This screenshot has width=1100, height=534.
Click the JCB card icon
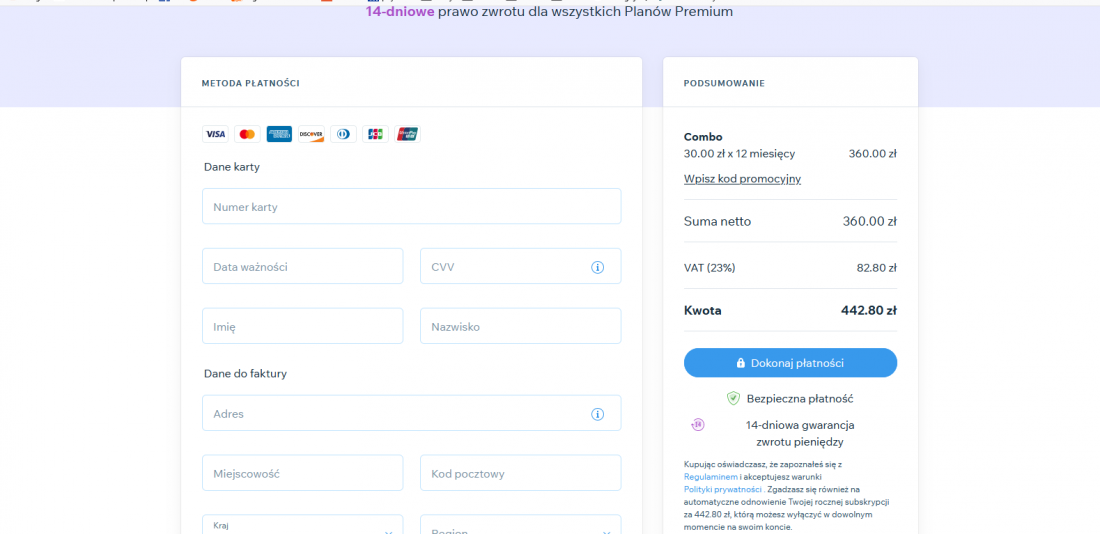point(375,134)
